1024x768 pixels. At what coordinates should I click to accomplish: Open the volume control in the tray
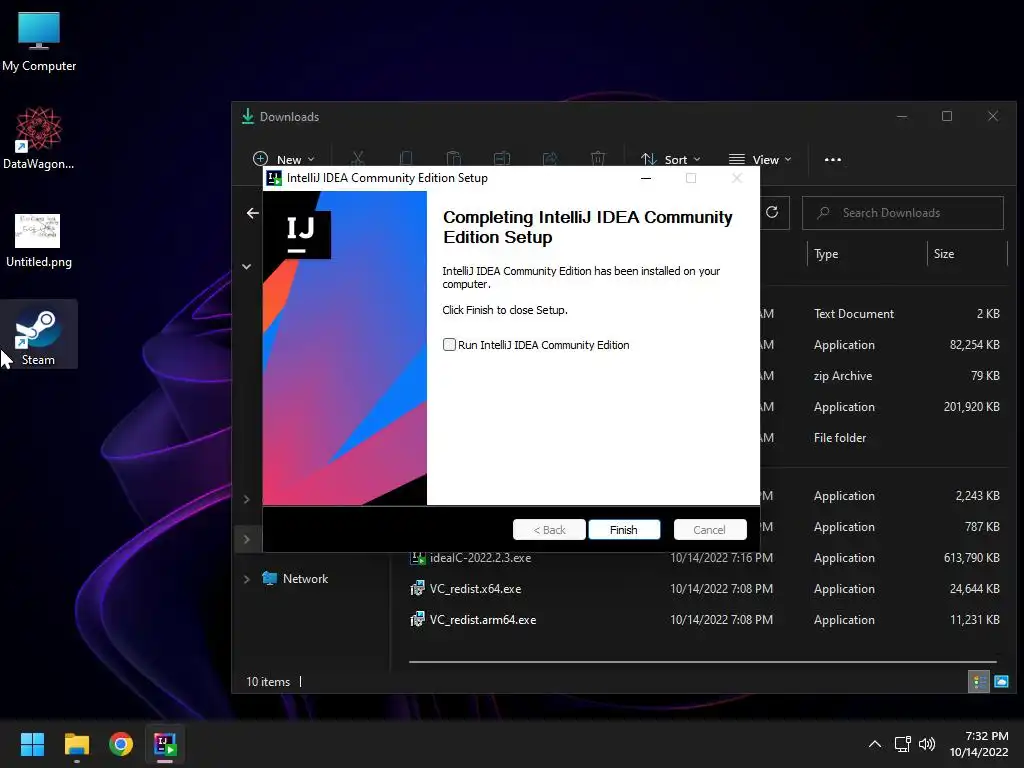point(927,744)
